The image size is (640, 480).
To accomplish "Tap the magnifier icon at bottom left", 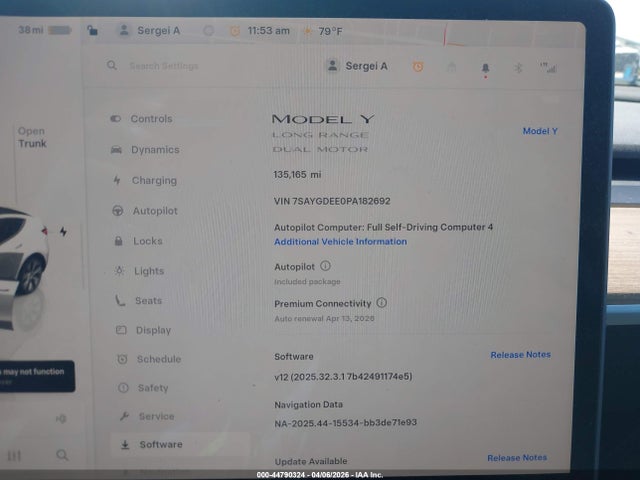I will click(x=62, y=455).
